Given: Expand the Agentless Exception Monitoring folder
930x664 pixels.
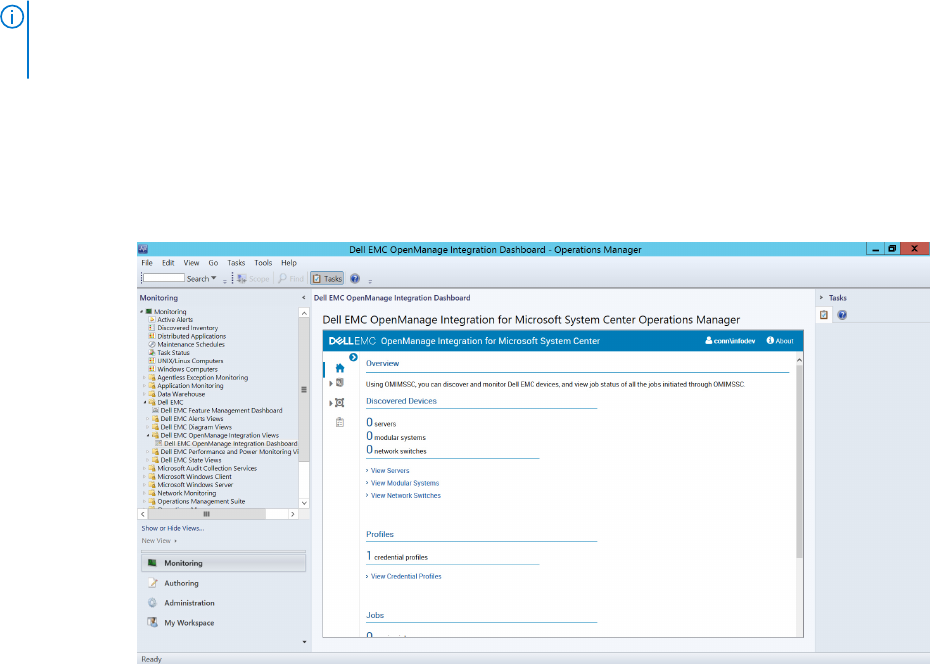Looking at the screenshot, I should click(144, 378).
